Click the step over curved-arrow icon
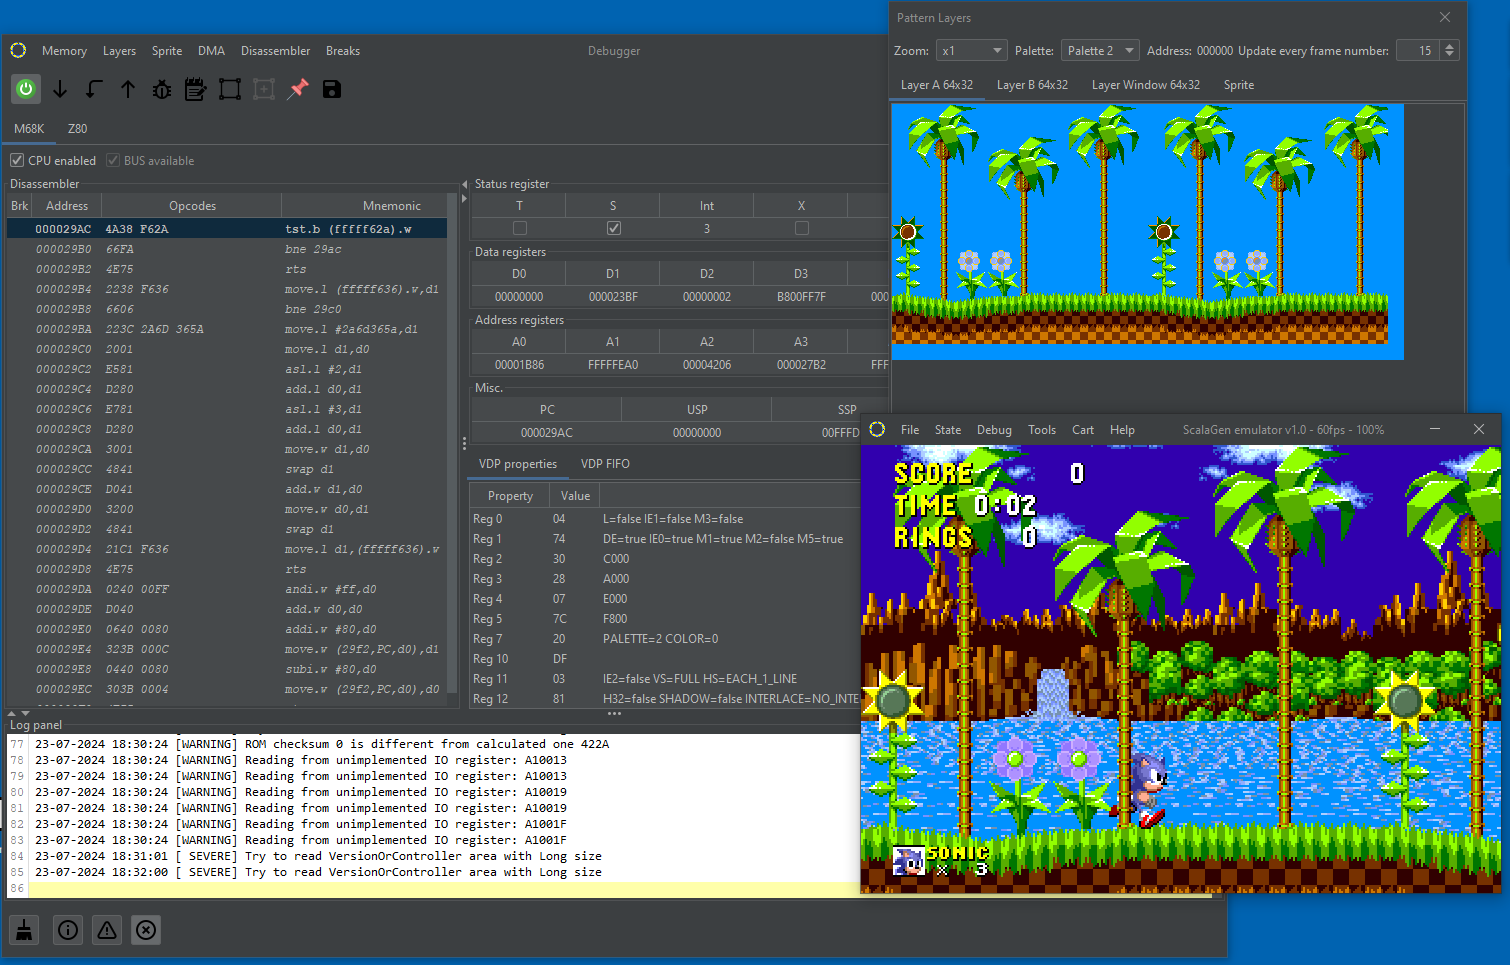Image resolution: width=1510 pixels, height=965 pixels. (94, 89)
